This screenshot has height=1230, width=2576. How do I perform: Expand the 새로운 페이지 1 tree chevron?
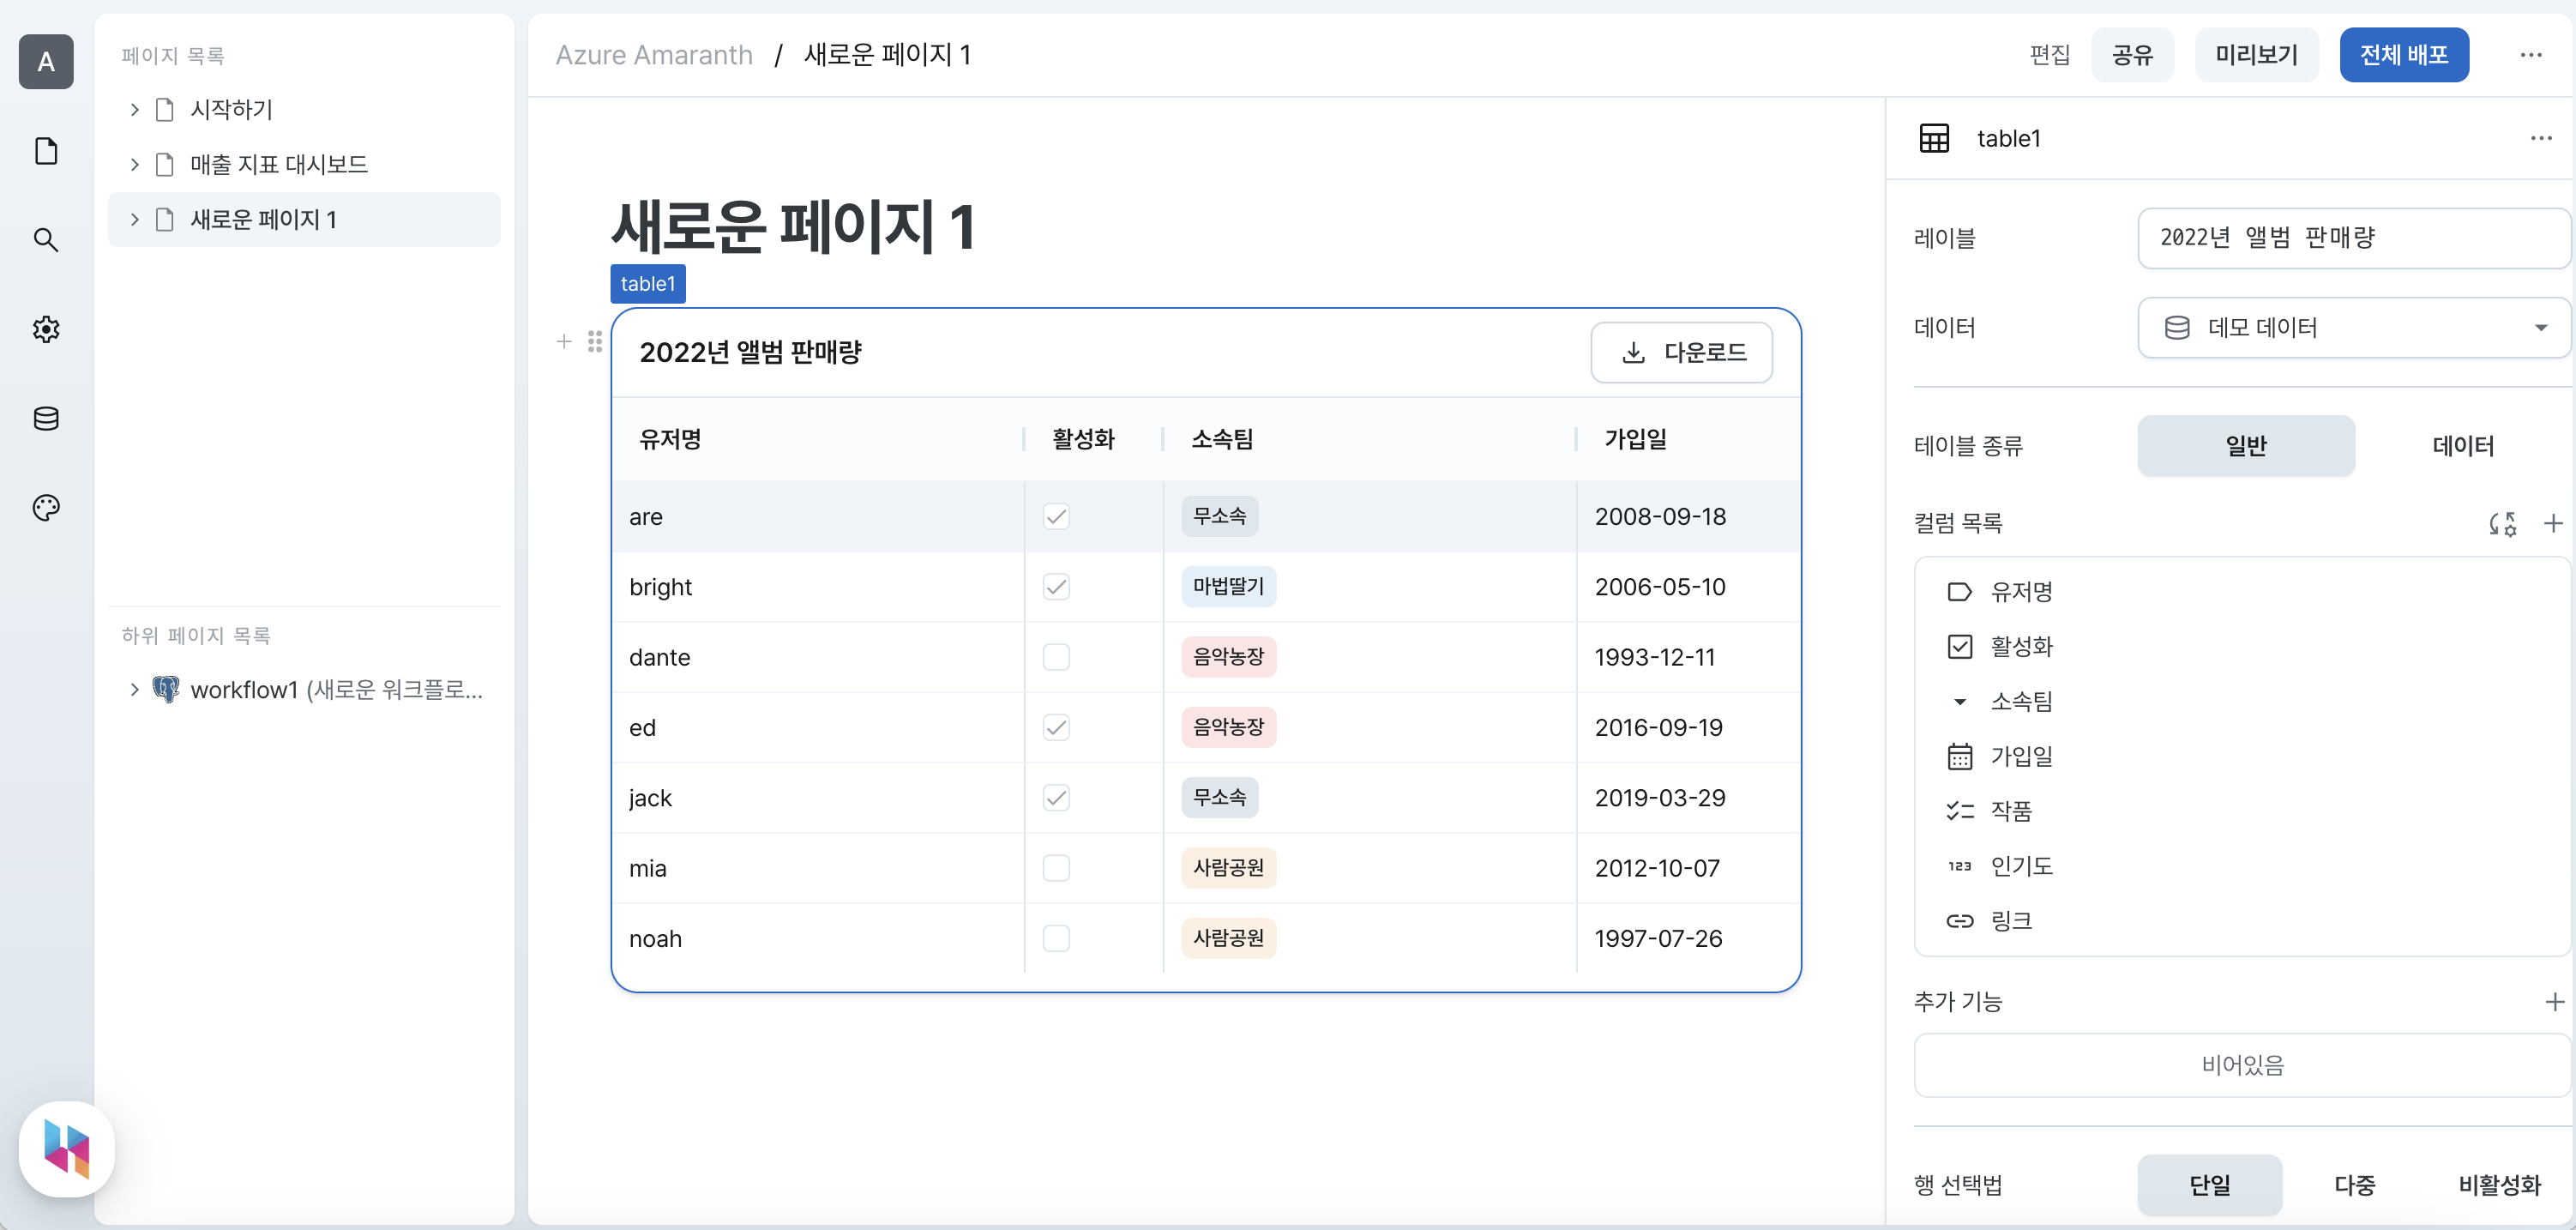134,219
